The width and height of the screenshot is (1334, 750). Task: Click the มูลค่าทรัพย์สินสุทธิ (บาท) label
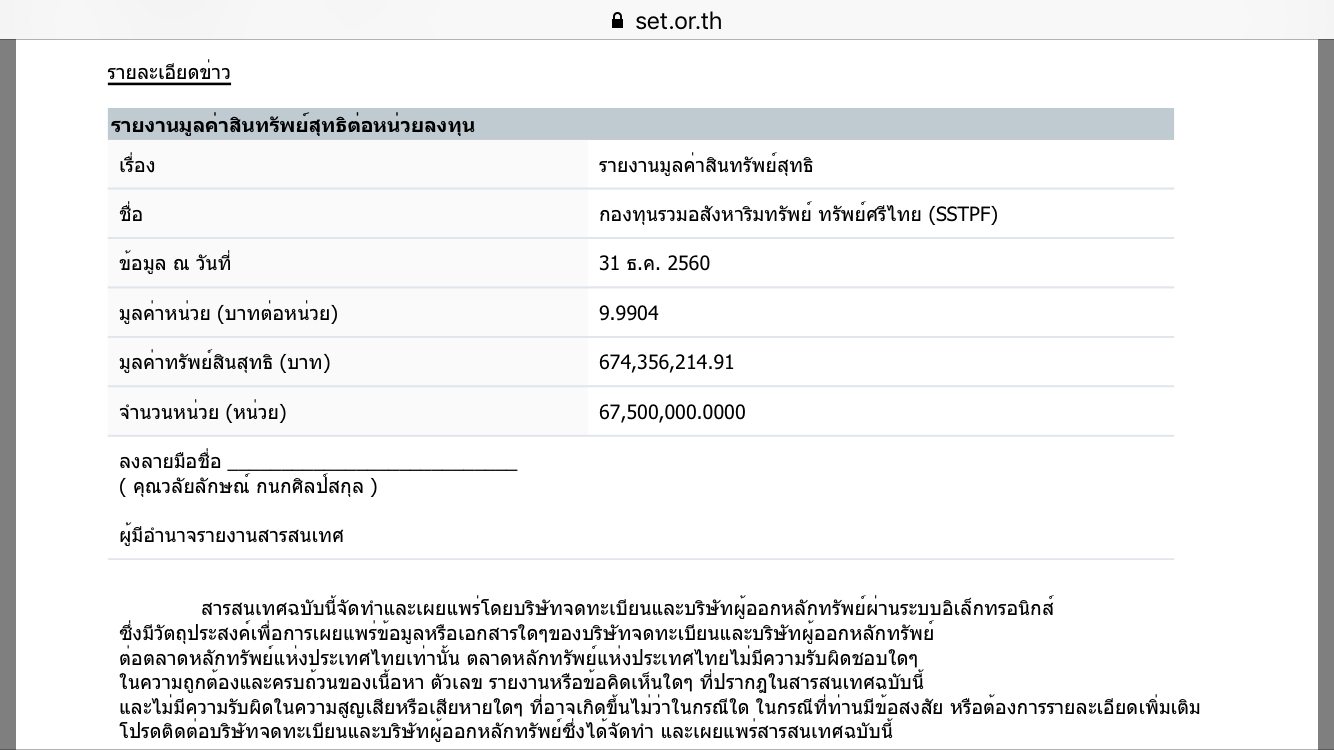point(224,362)
